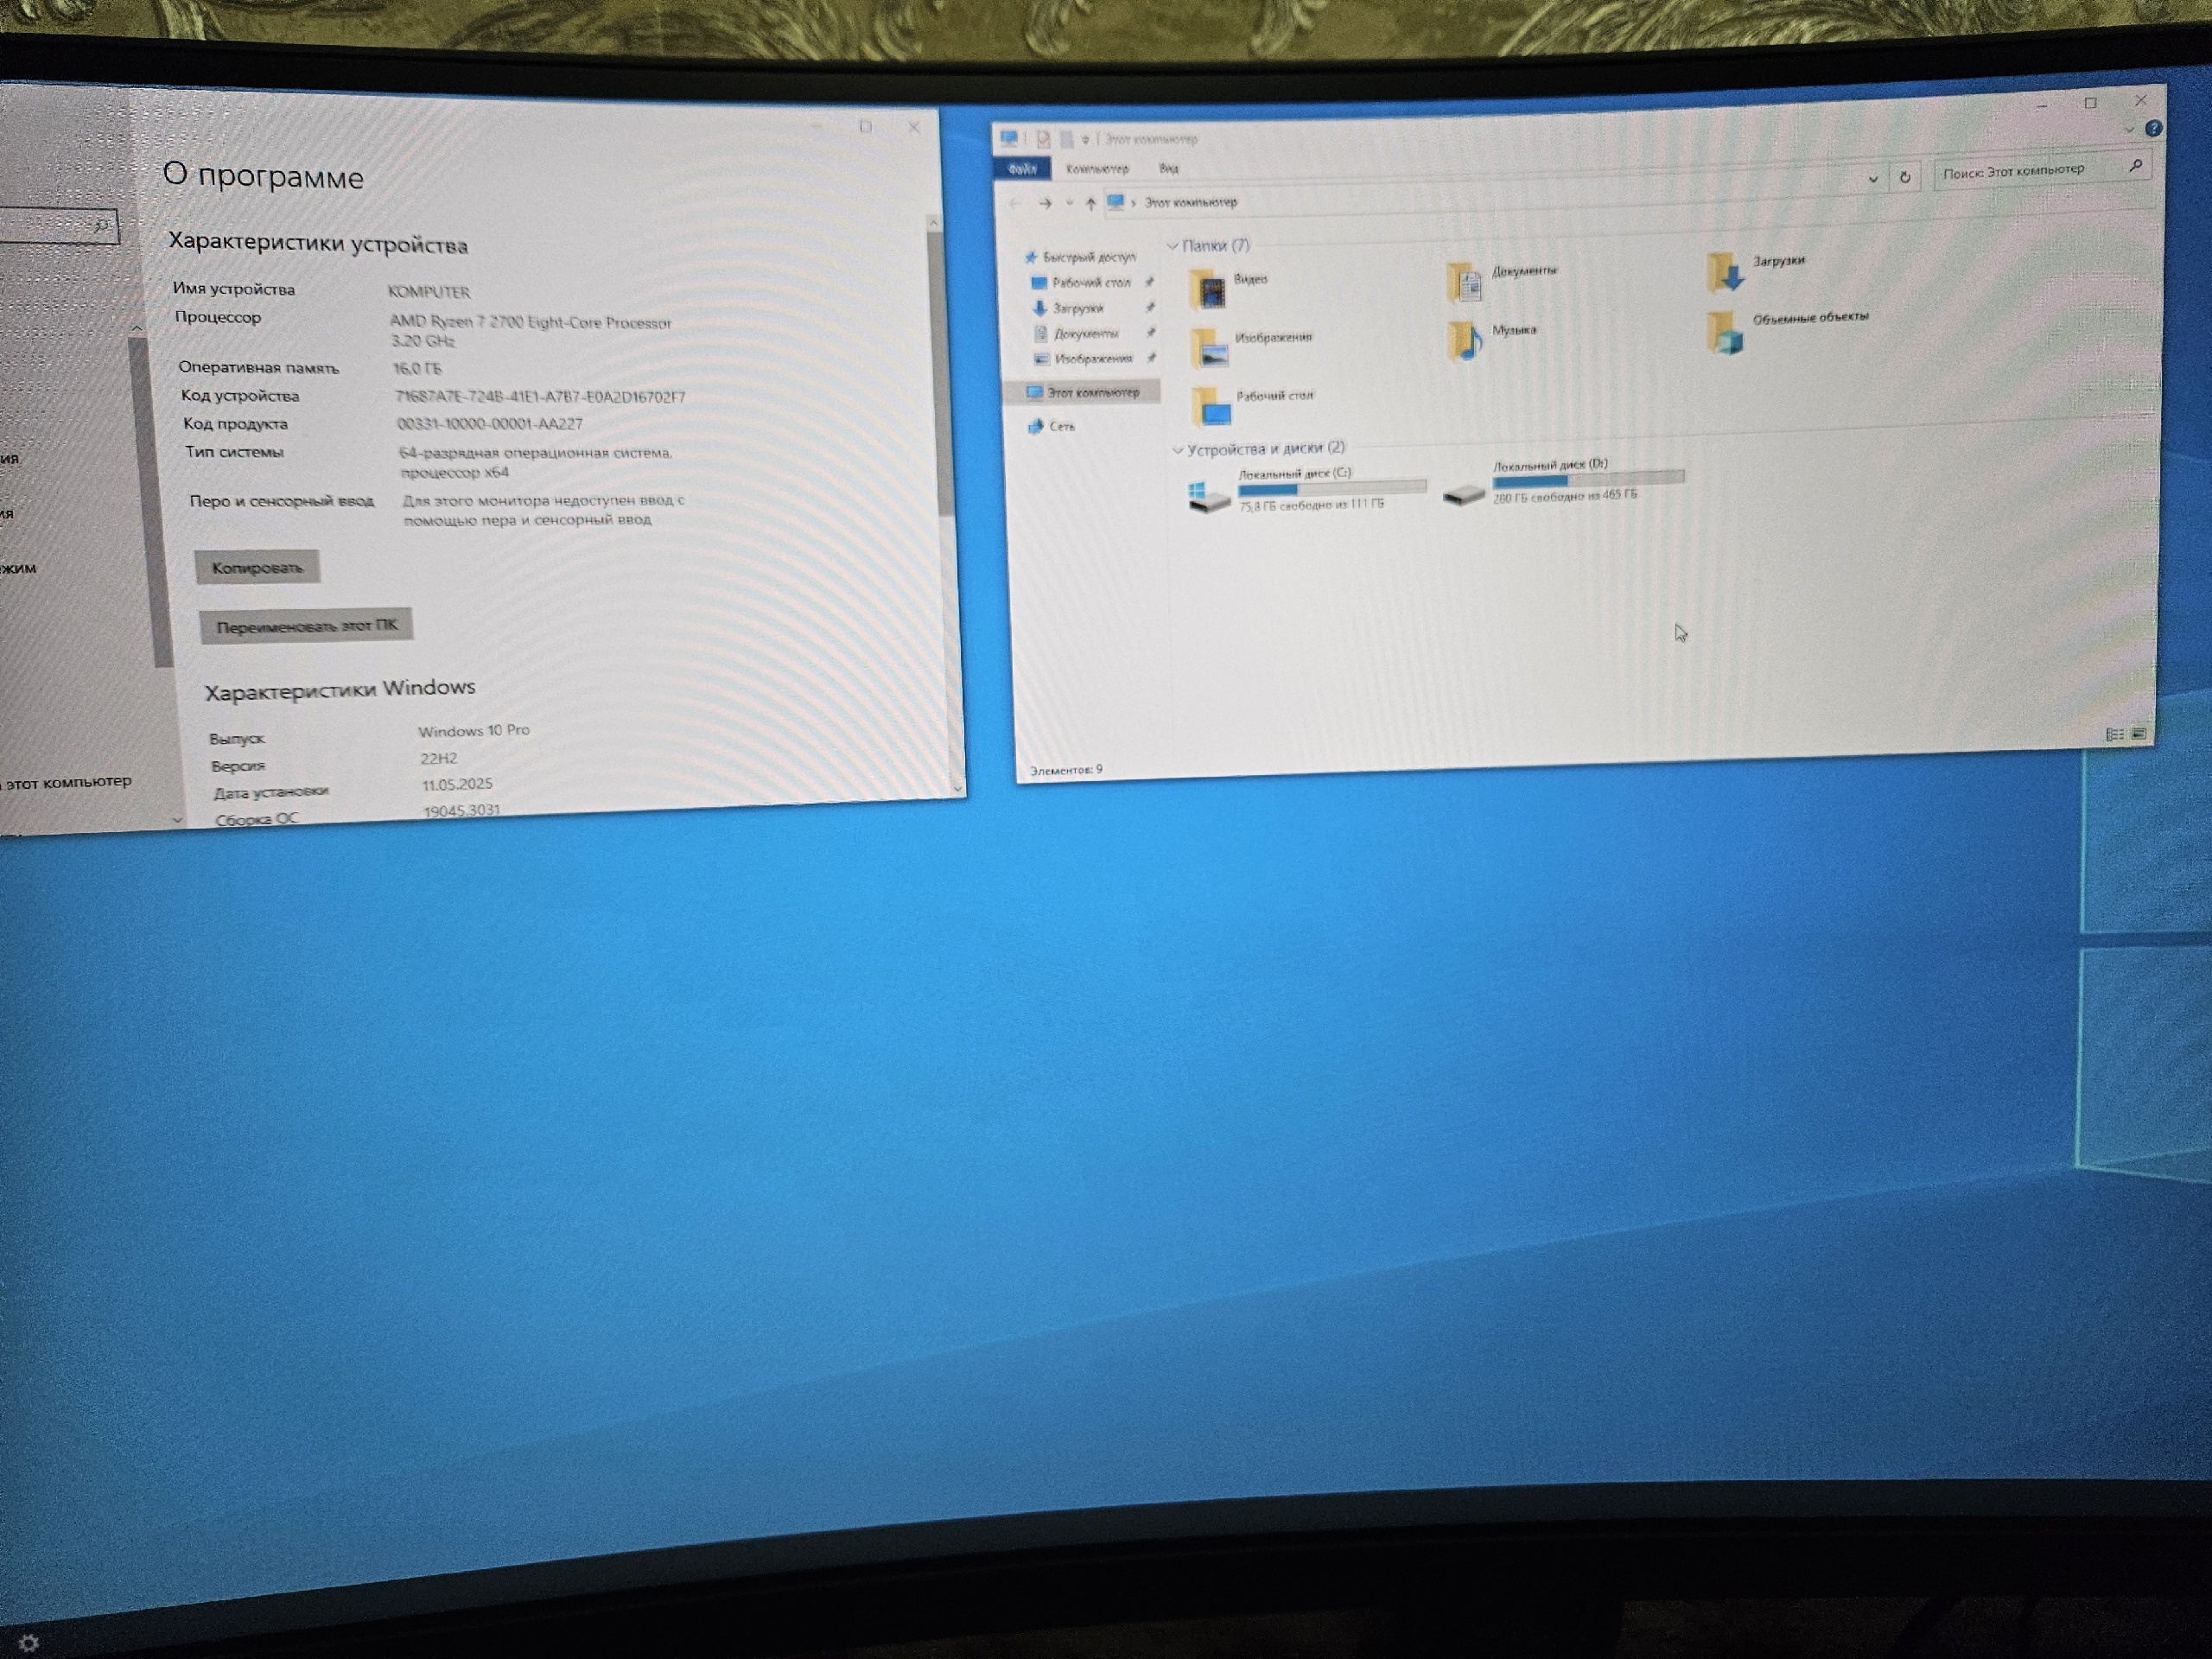The width and height of the screenshot is (2212, 1659).
Task: Click the AMD Ryzen 7 2700 processor text
Action: click(530, 331)
